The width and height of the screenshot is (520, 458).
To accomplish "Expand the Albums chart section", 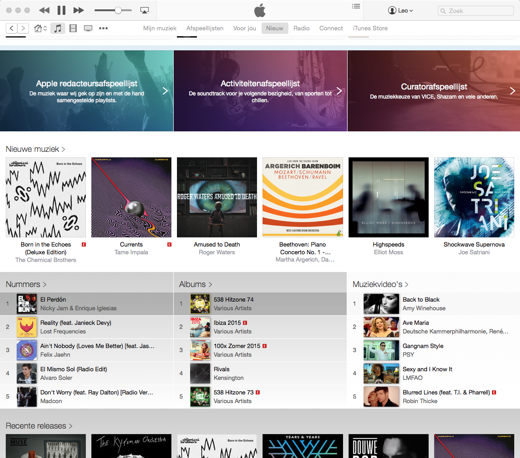I will 195,284.
